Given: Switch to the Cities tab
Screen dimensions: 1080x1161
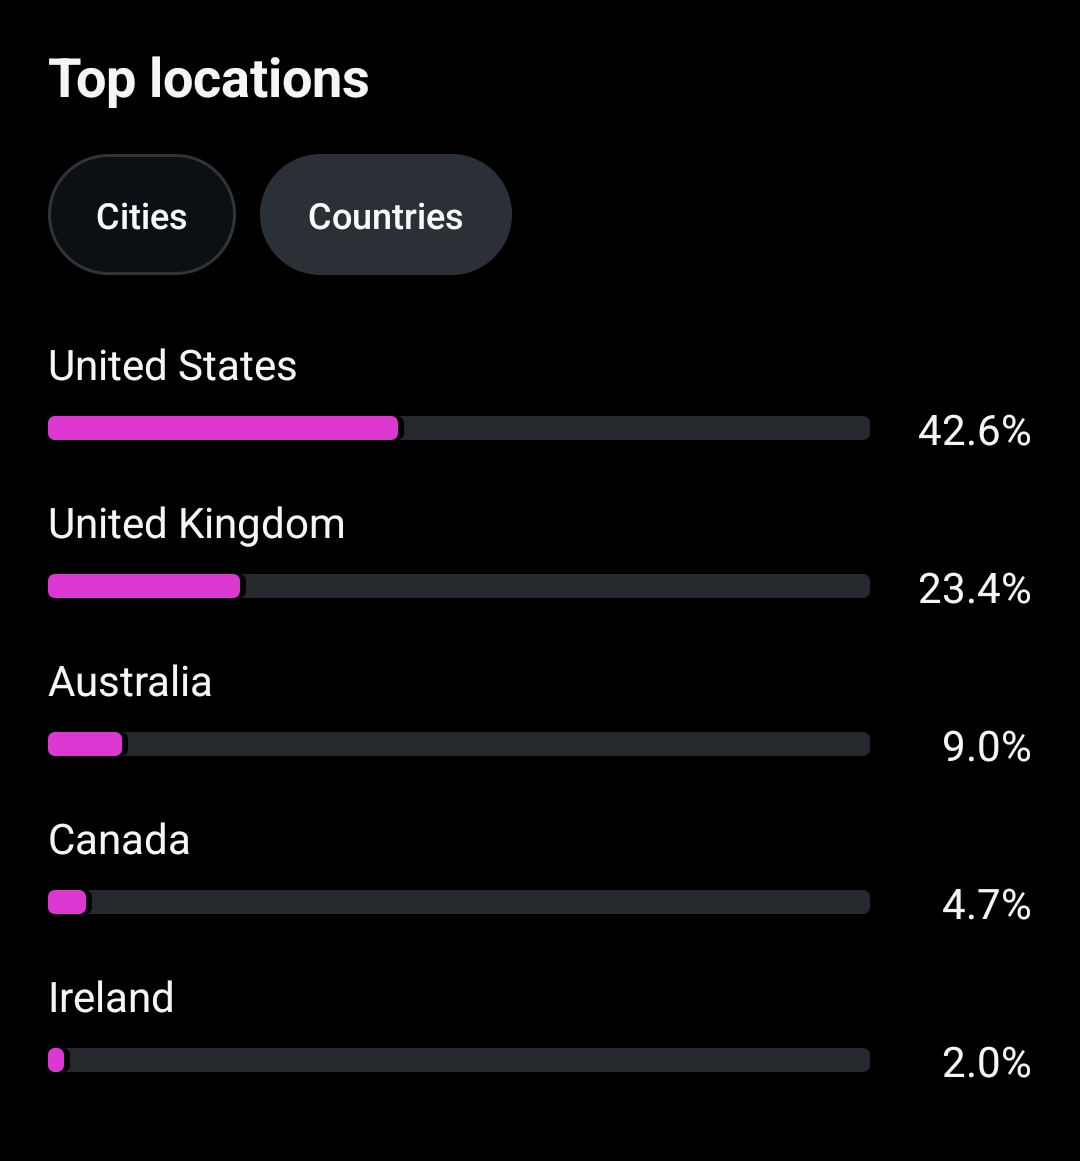Looking at the screenshot, I should pyautogui.click(x=141, y=215).
